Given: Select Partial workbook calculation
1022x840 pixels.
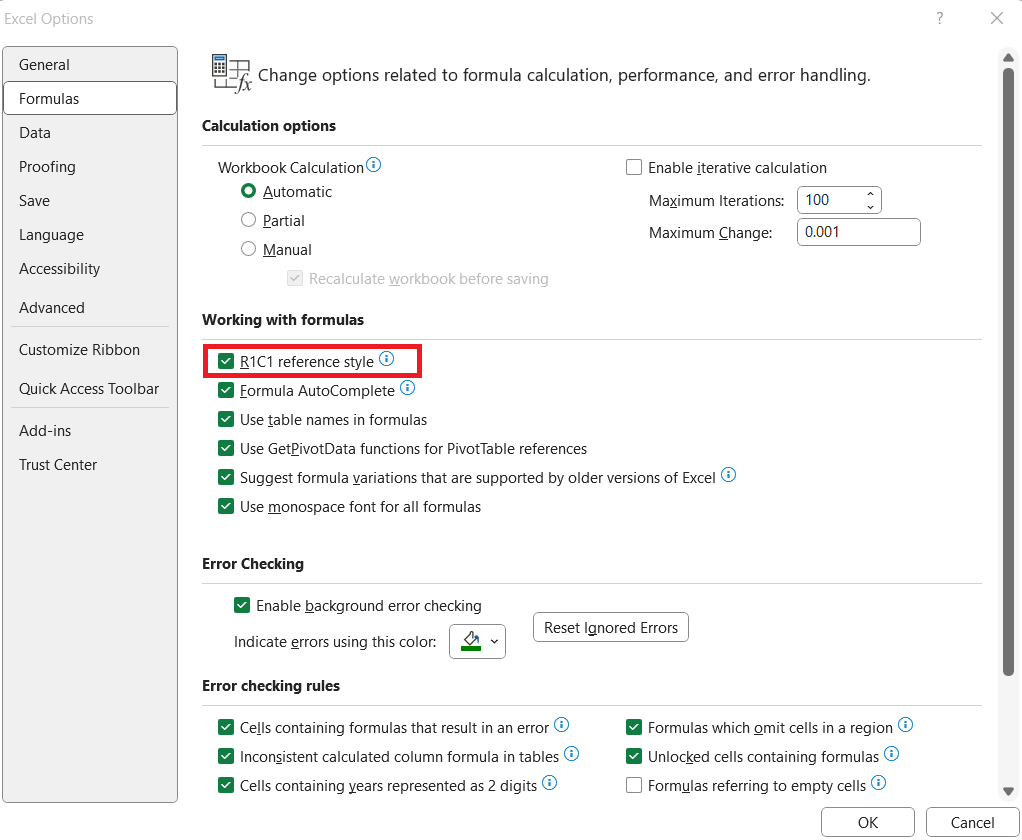Looking at the screenshot, I should (248, 220).
